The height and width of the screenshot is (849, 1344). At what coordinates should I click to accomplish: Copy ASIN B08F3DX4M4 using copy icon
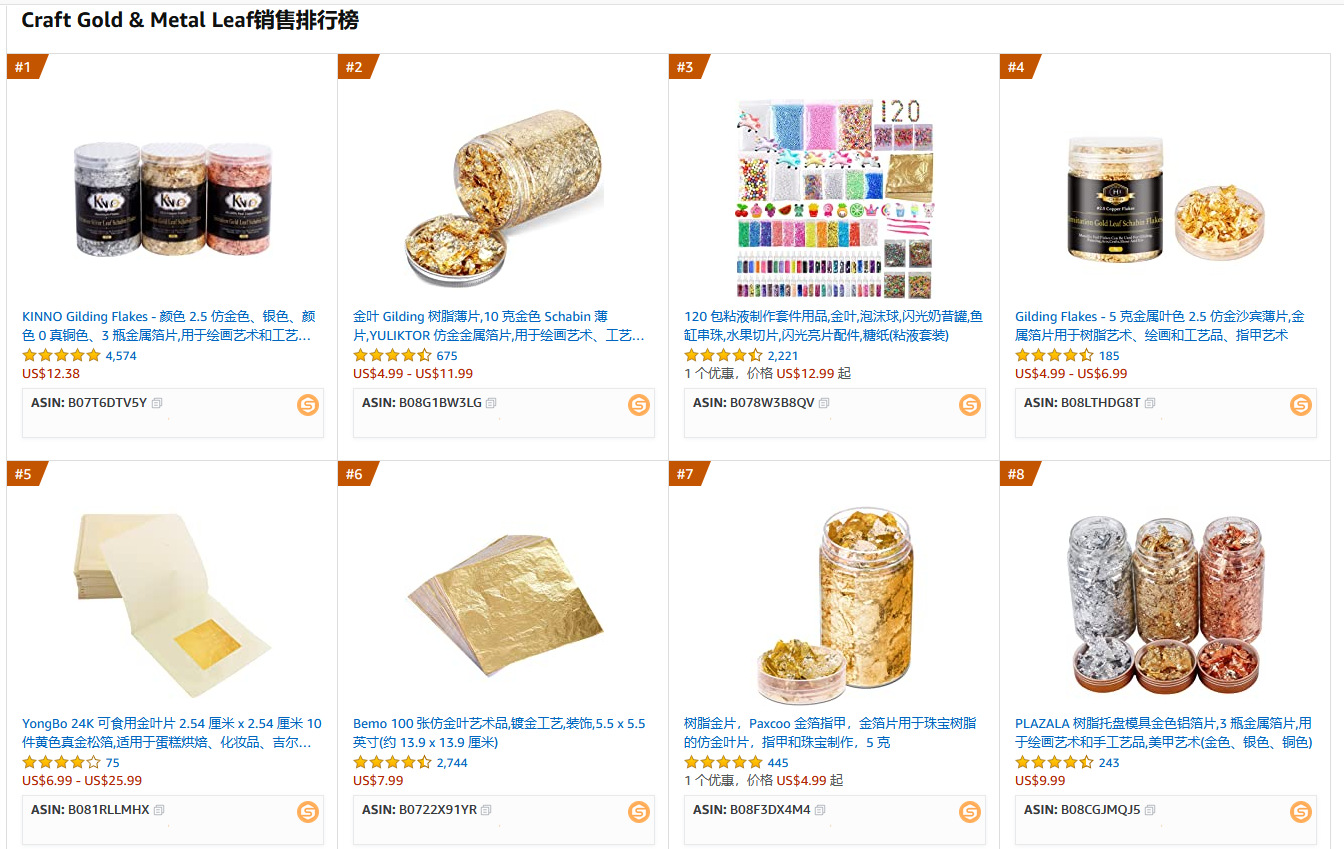820,810
